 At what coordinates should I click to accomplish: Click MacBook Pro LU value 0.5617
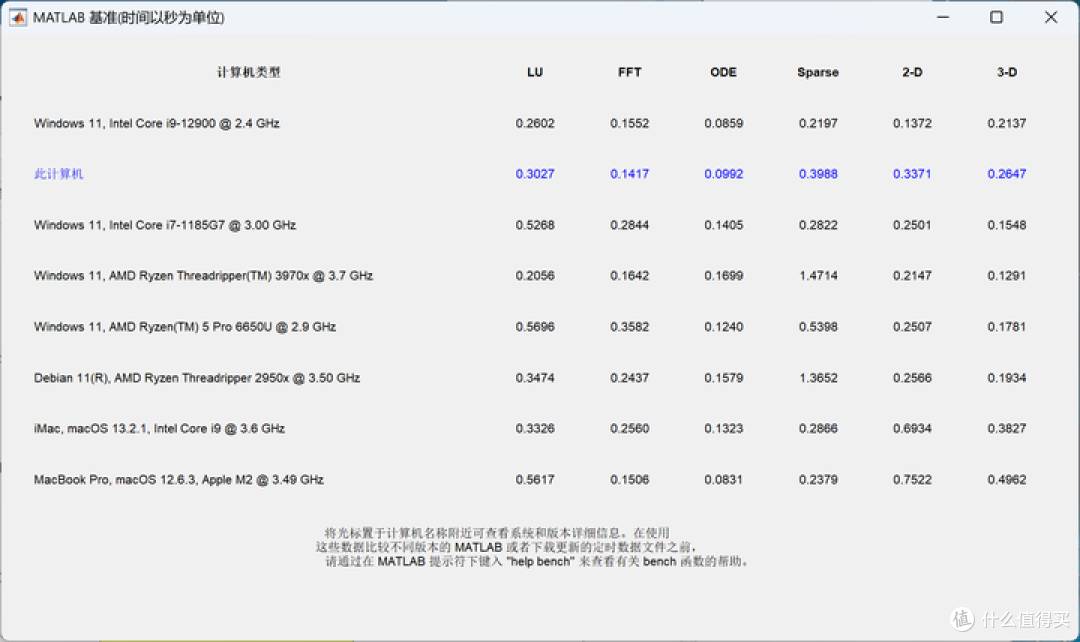(535, 479)
